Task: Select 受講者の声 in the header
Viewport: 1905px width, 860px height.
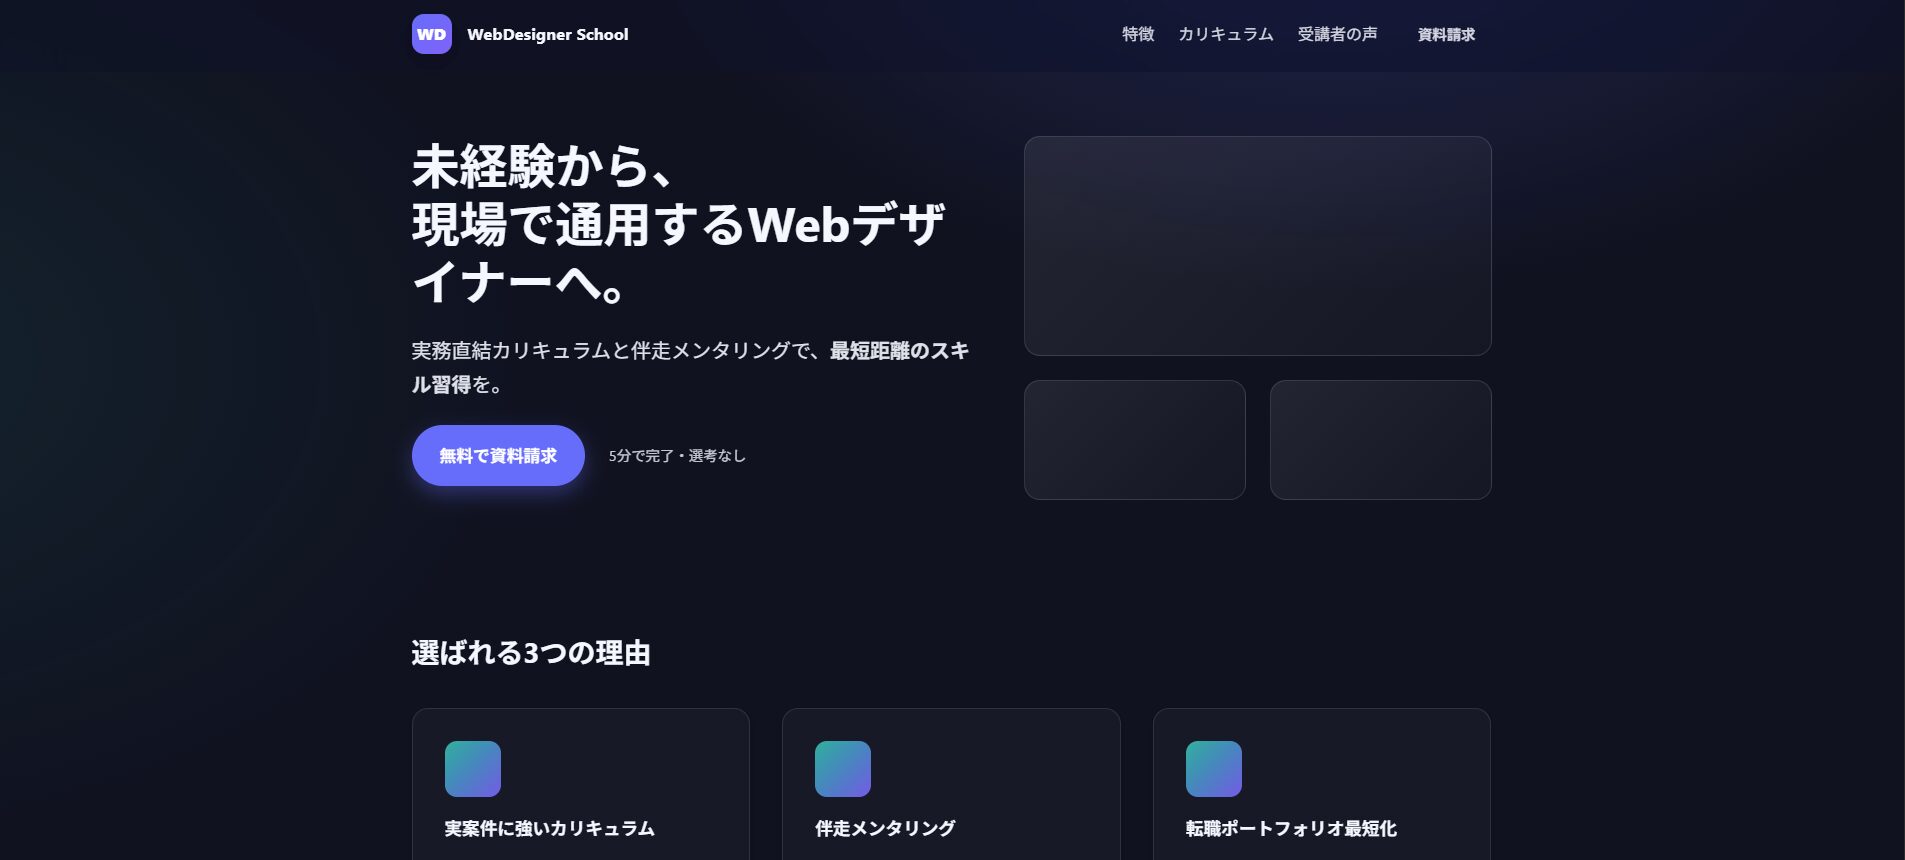Action: click(1338, 34)
